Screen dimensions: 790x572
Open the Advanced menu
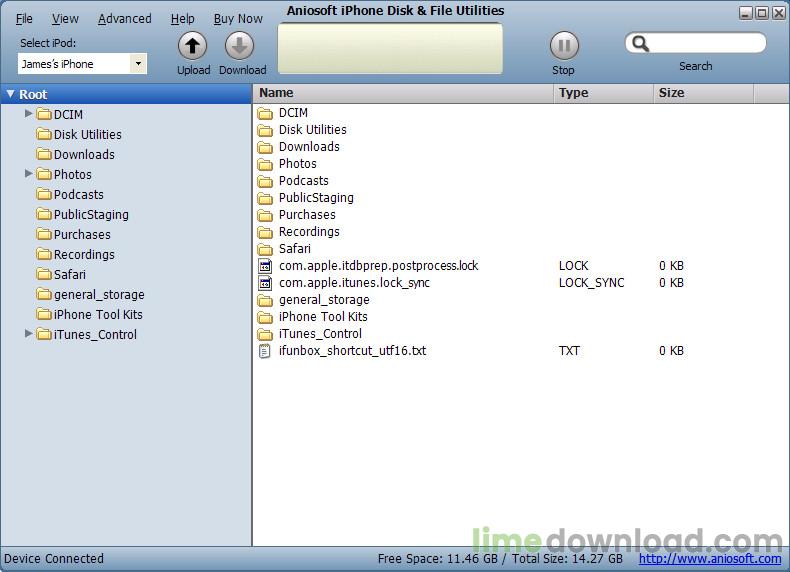pos(124,19)
